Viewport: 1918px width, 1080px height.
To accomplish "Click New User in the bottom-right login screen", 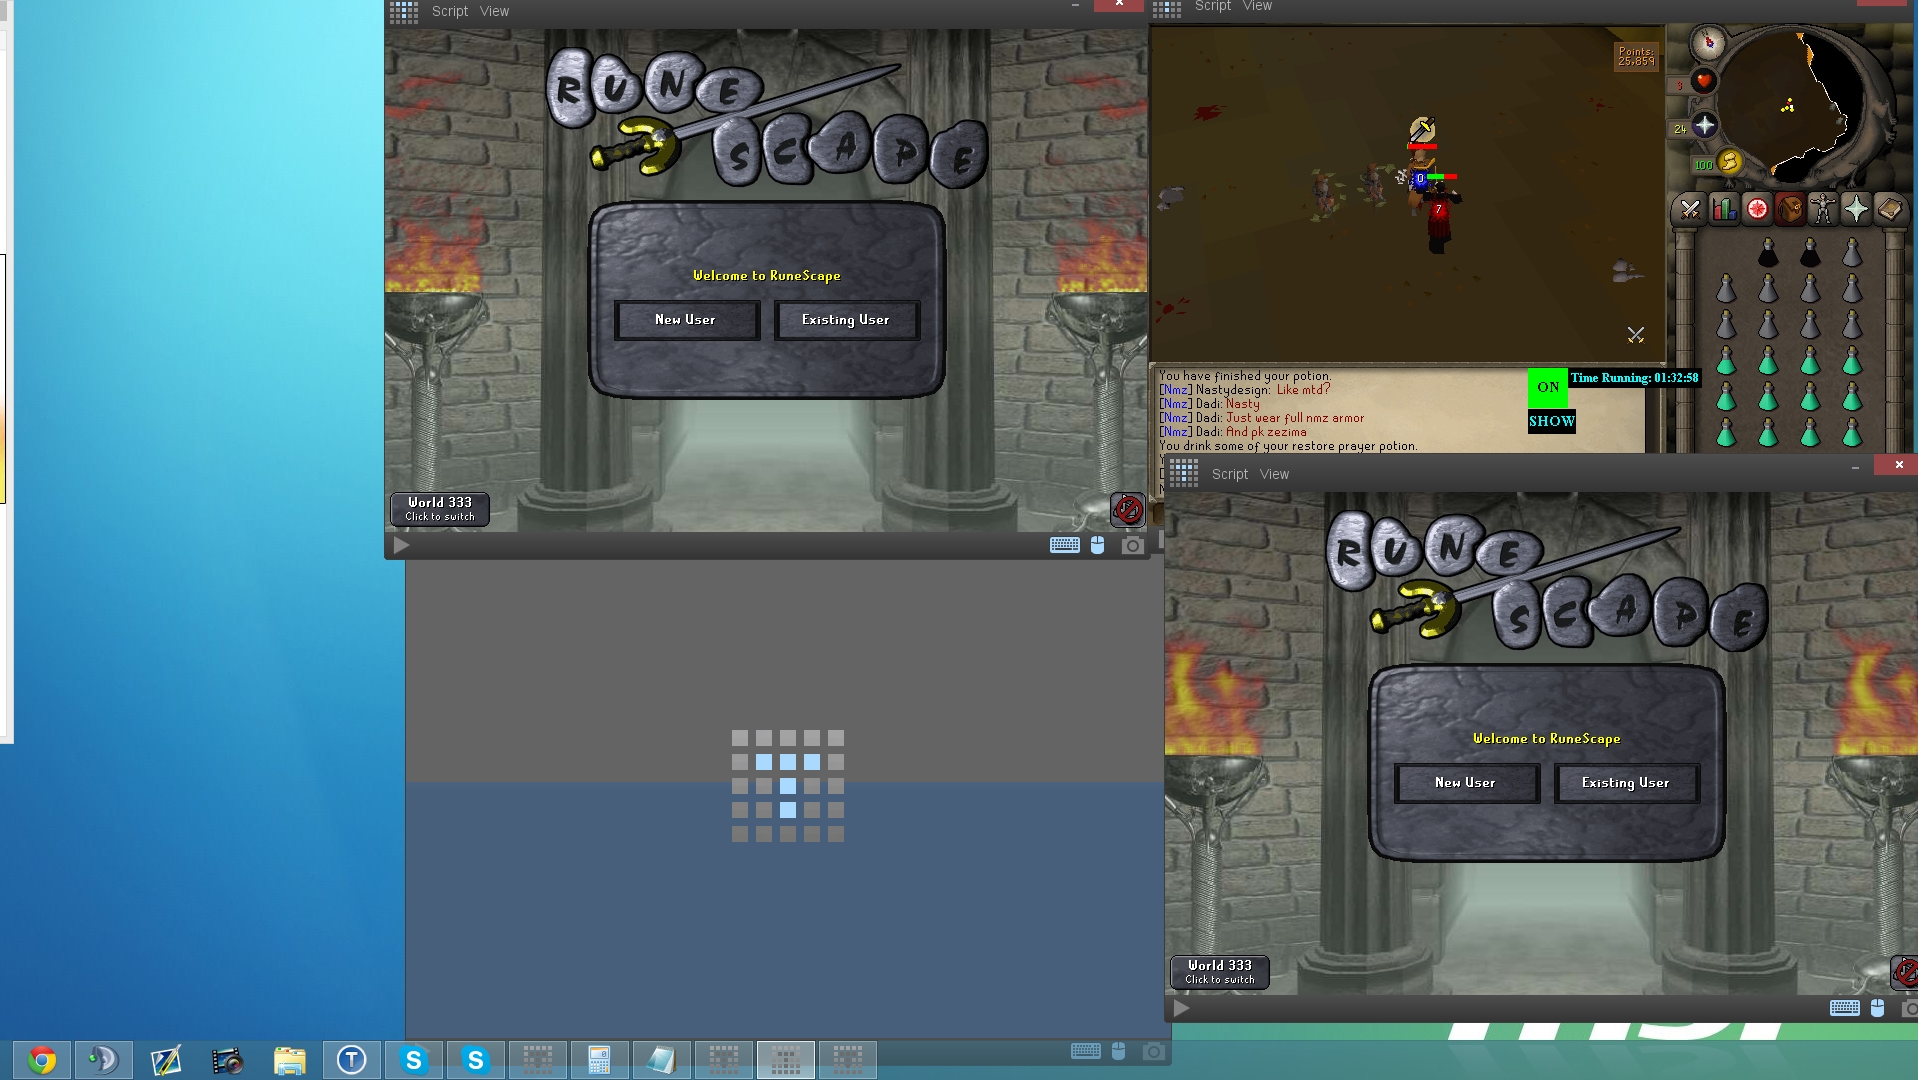I will pyautogui.click(x=1466, y=783).
